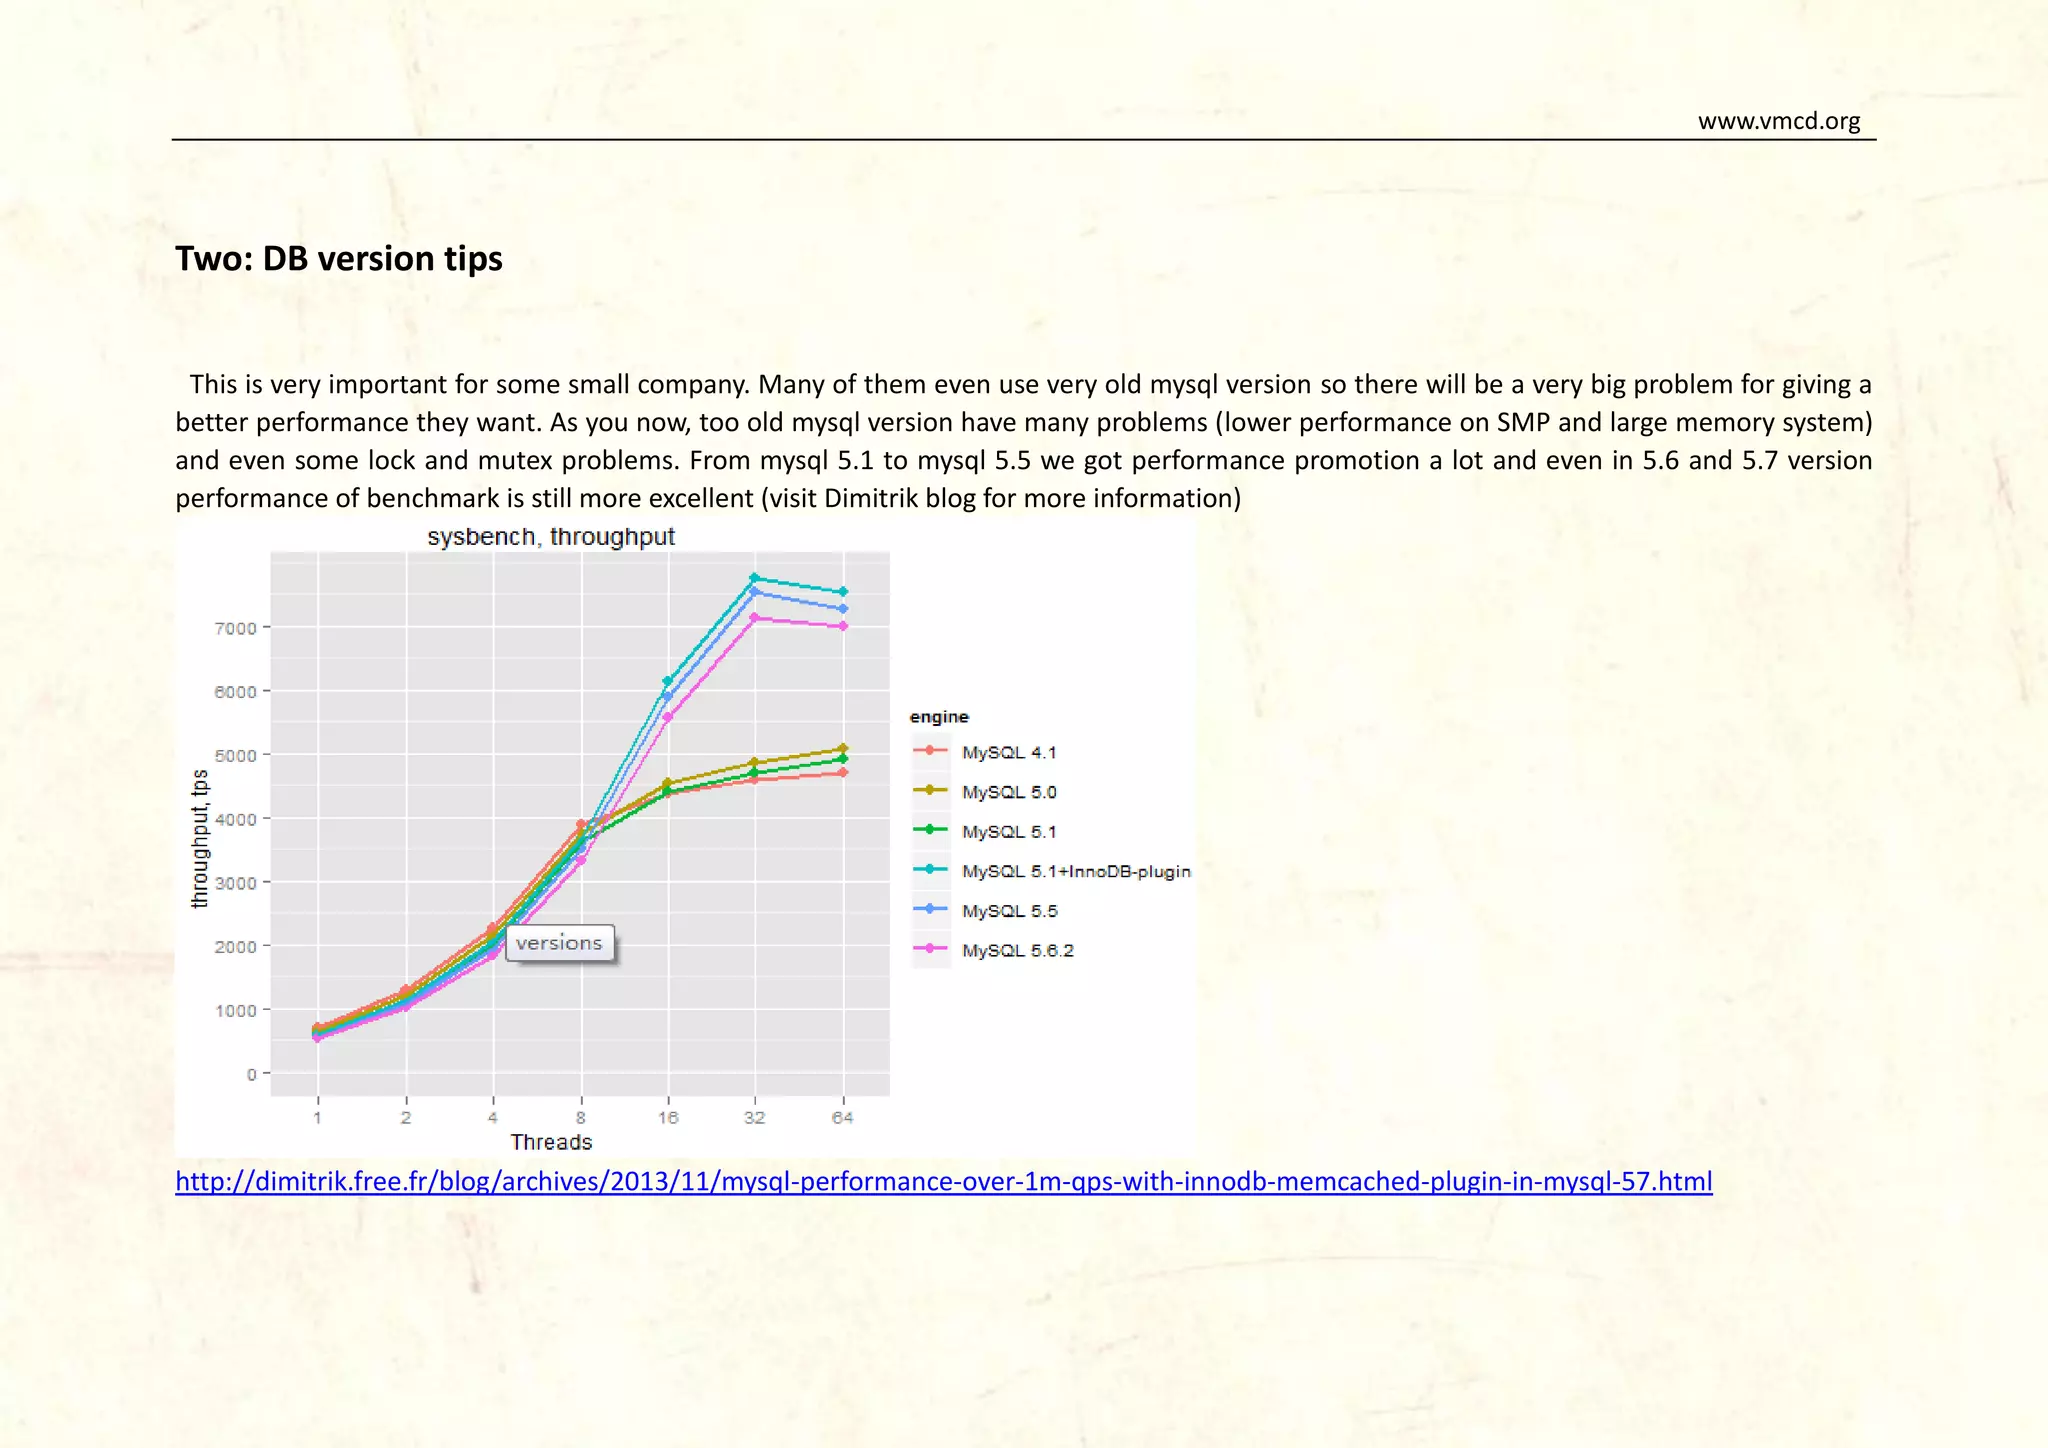Image resolution: width=2048 pixels, height=1448 pixels.
Task: Click the engine legend title
Action: [938, 717]
